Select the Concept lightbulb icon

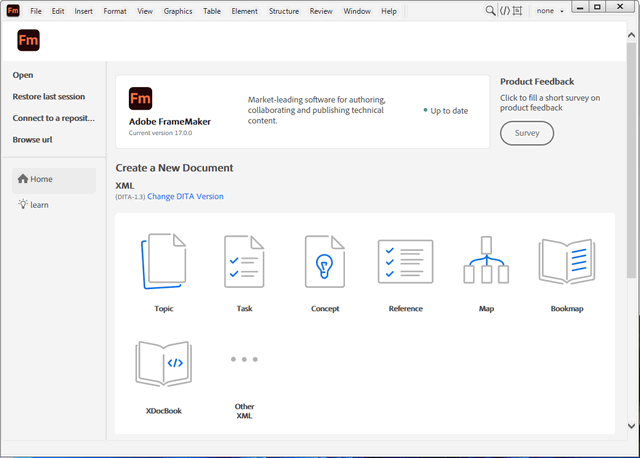coord(324,262)
